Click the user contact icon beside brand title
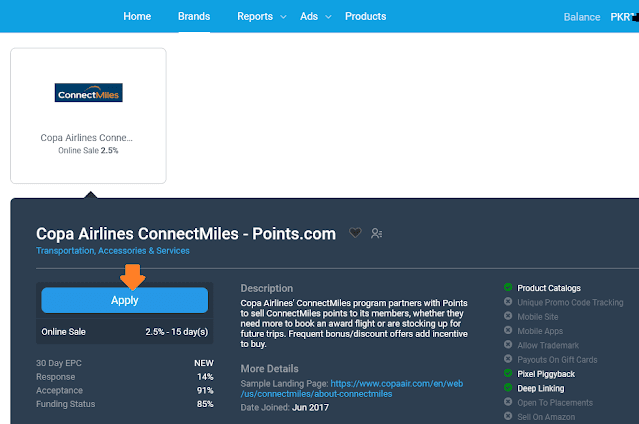This screenshot has width=639, height=424. click(x=377, y=233)
